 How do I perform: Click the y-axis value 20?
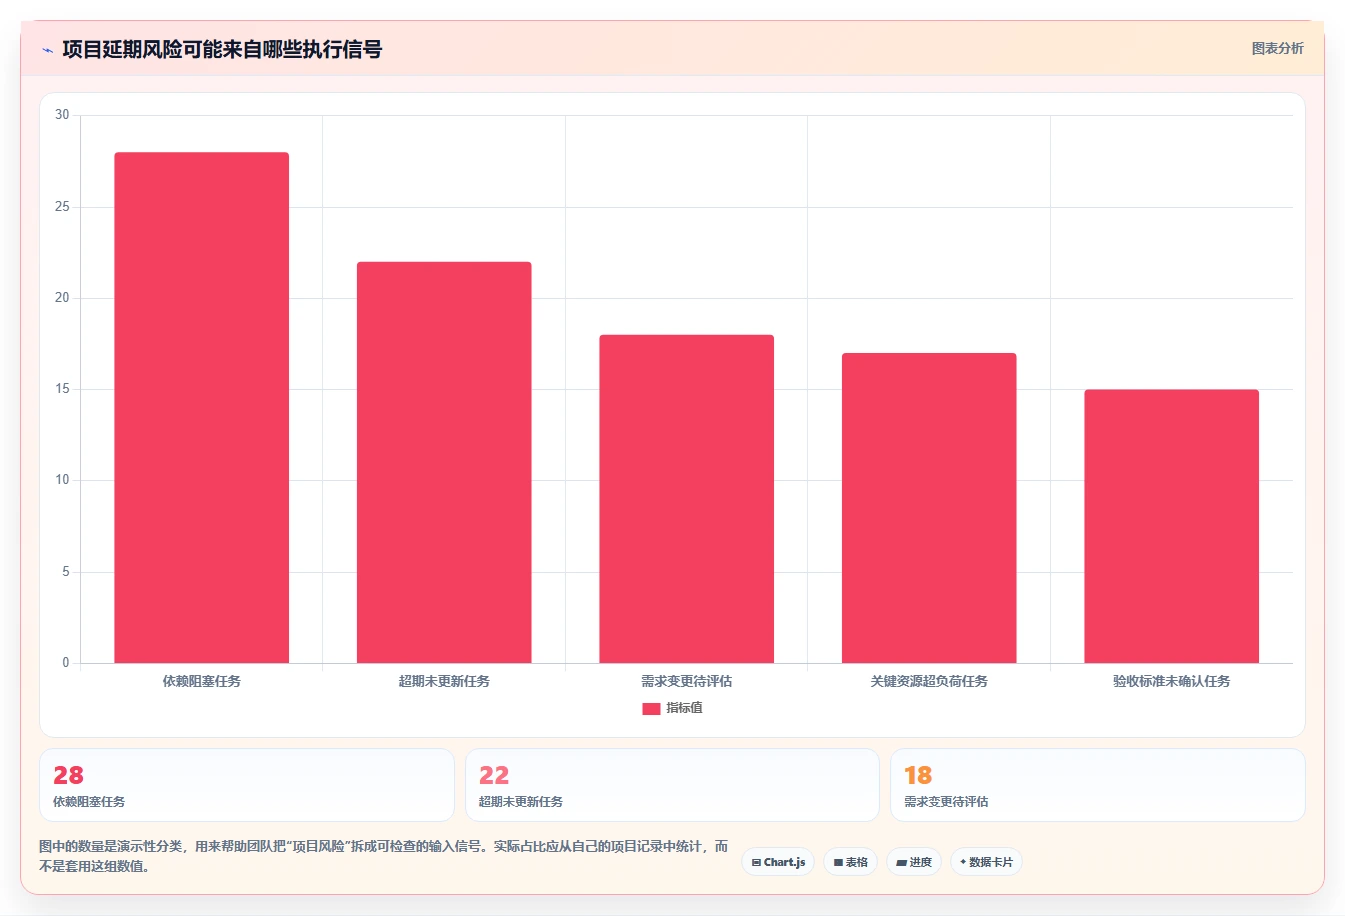click(x=62, y=298)
